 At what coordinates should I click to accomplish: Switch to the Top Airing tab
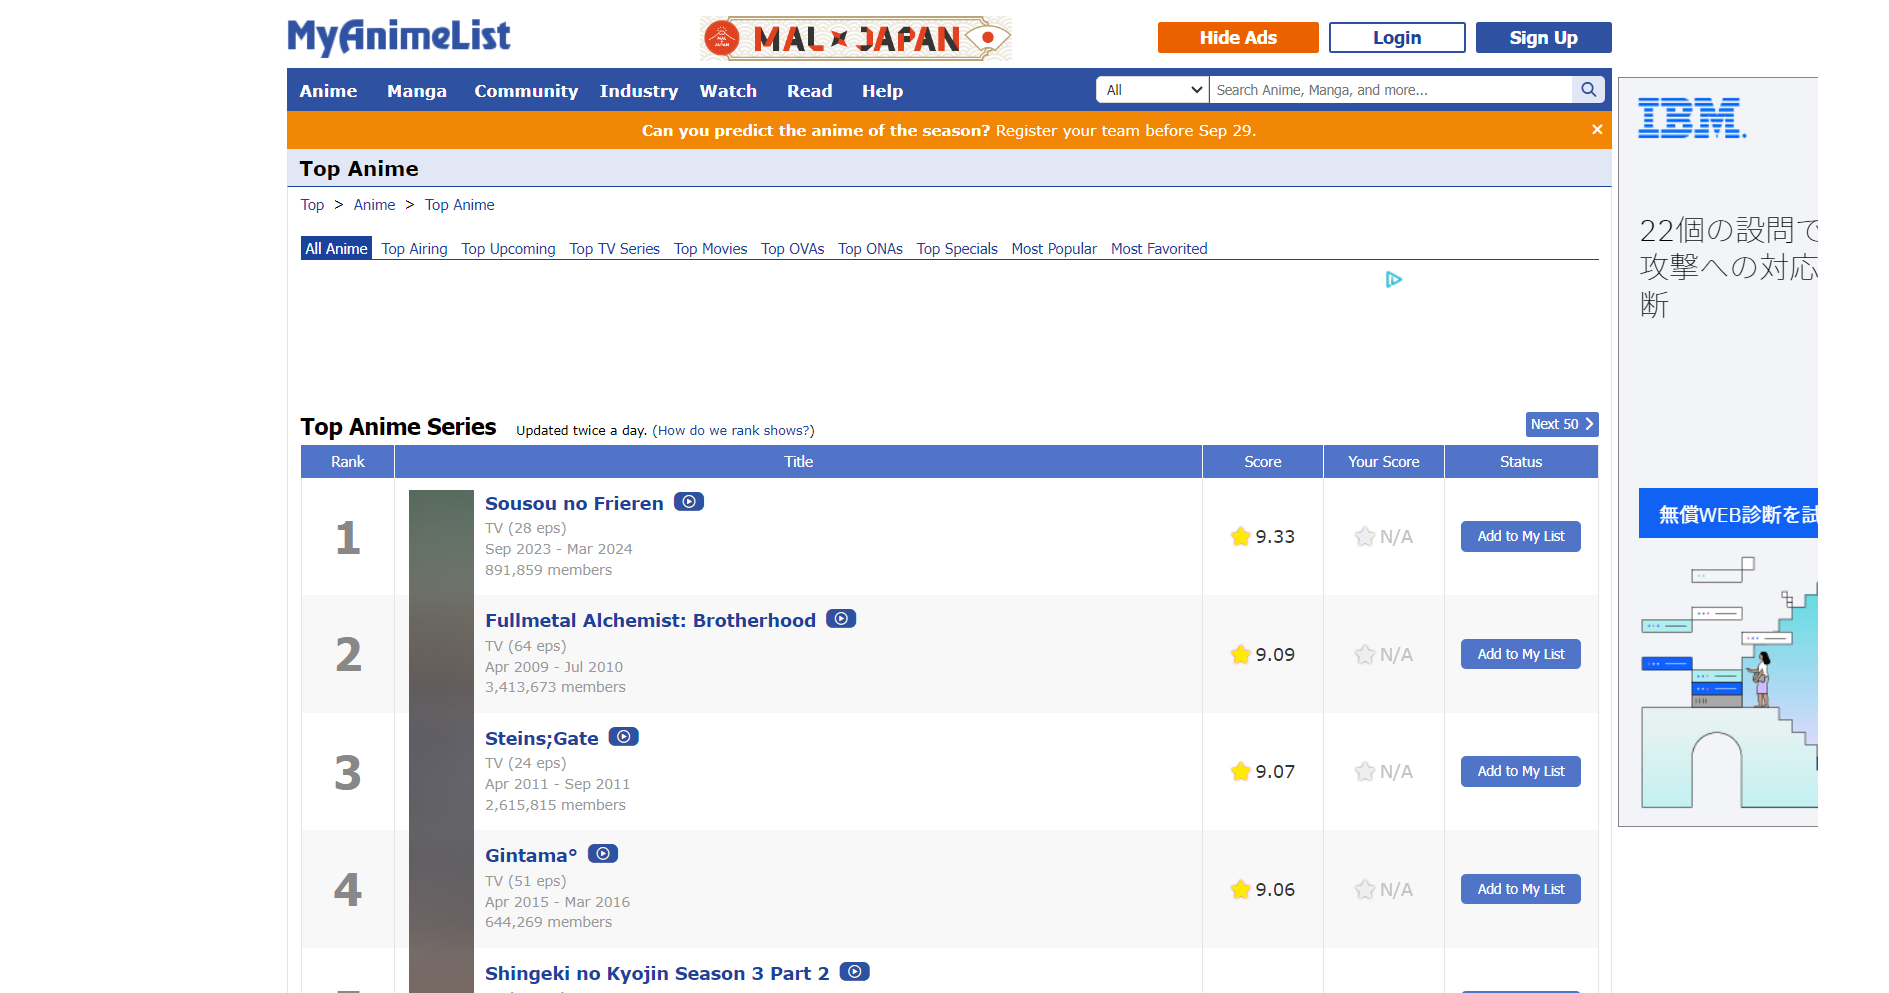pos(414,249)
